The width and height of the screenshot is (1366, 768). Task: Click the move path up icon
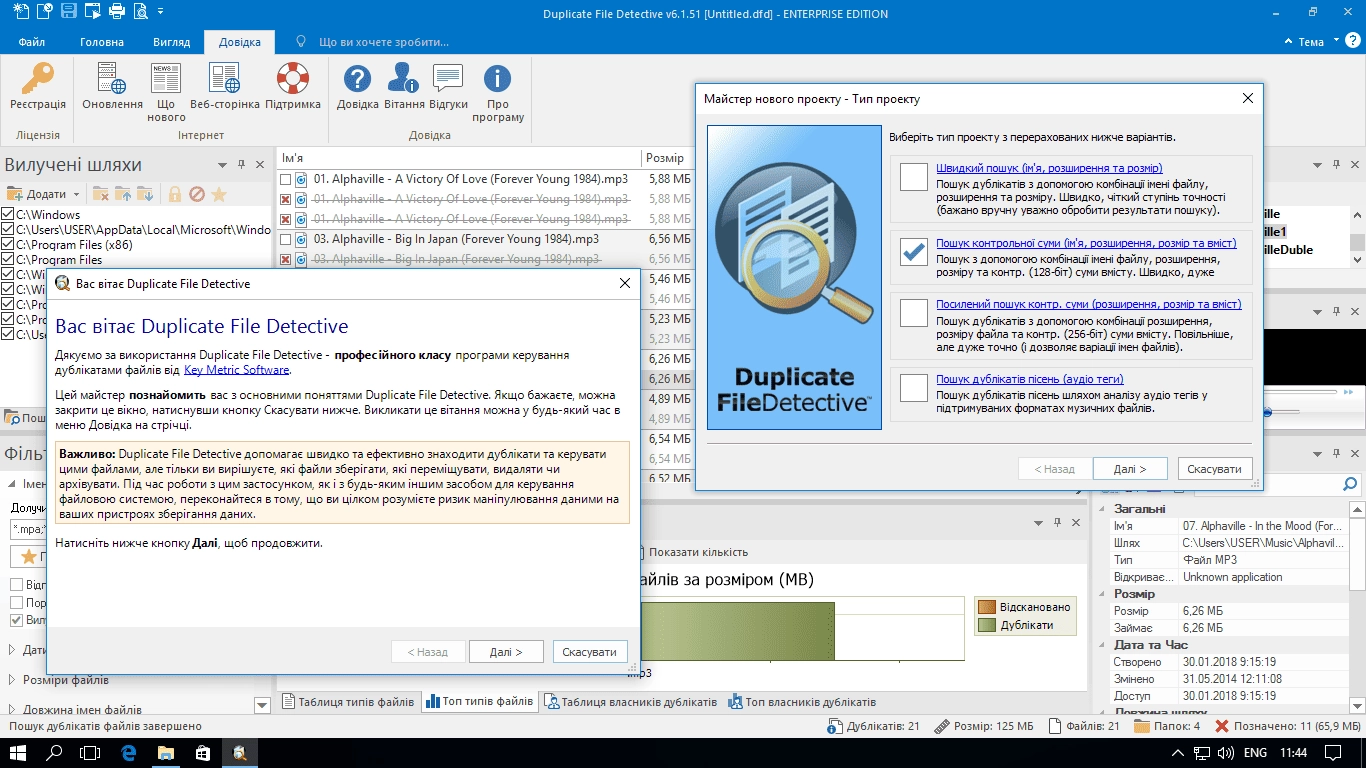click(123, 194)
